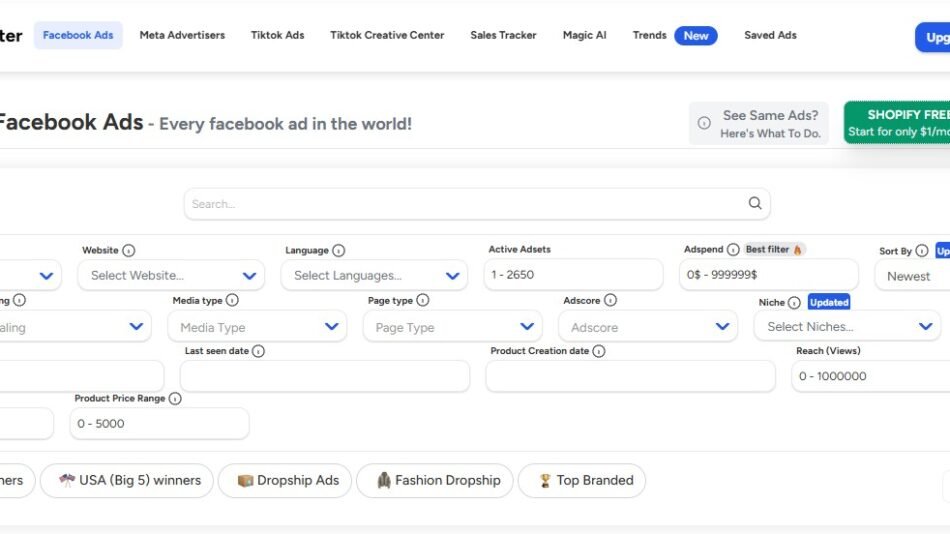Click the Niche info icon
Viewport: 950px width, 534px height.
(794, 303)
